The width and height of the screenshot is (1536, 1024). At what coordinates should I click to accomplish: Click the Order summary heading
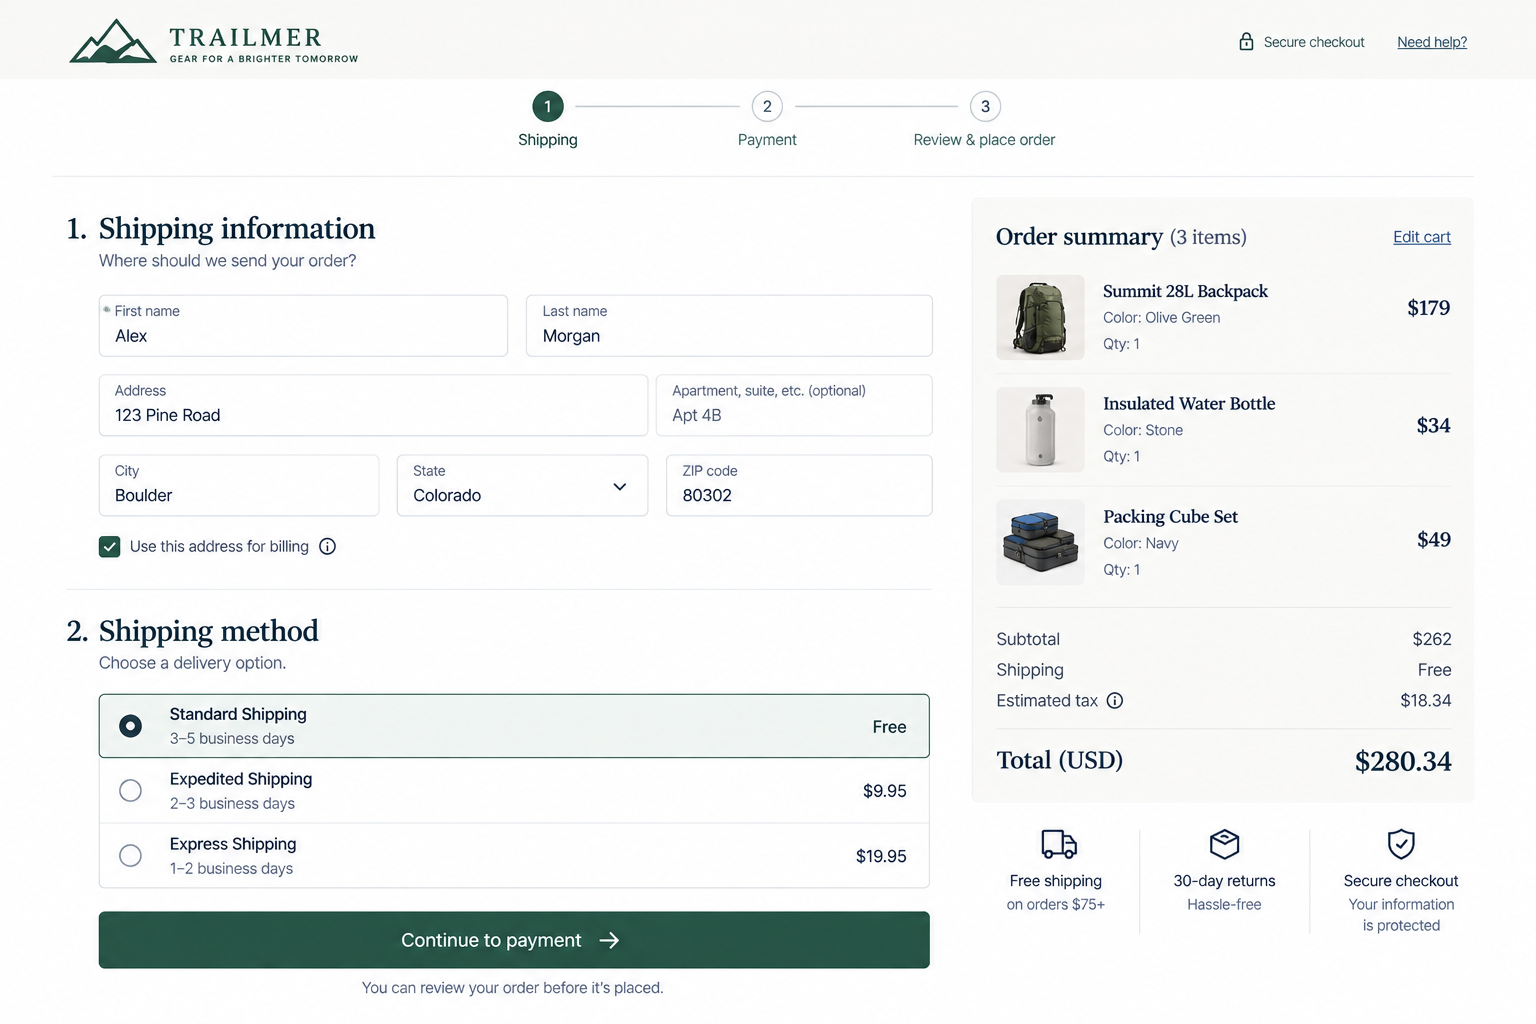click(x=1079, y=237)
